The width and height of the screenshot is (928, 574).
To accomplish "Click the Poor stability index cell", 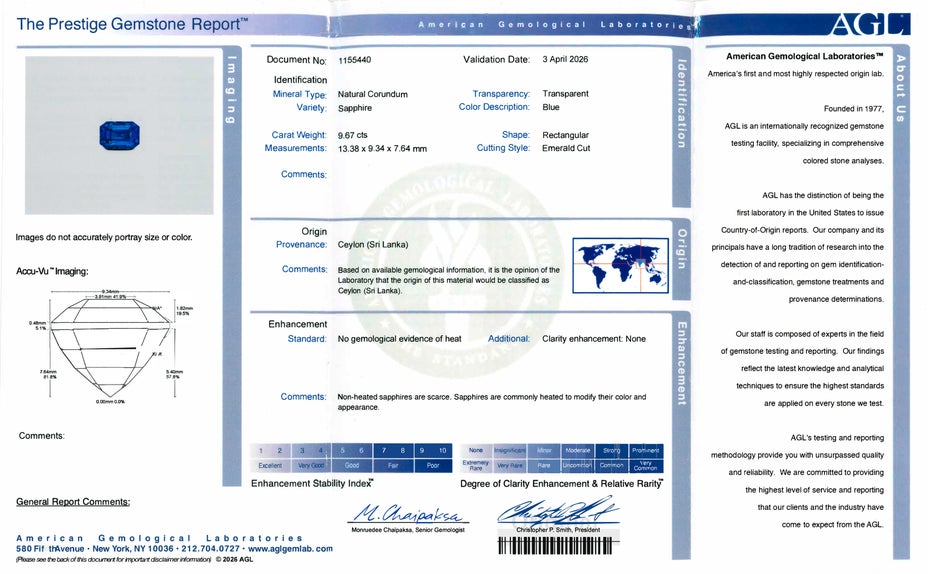I will (433, 466).
